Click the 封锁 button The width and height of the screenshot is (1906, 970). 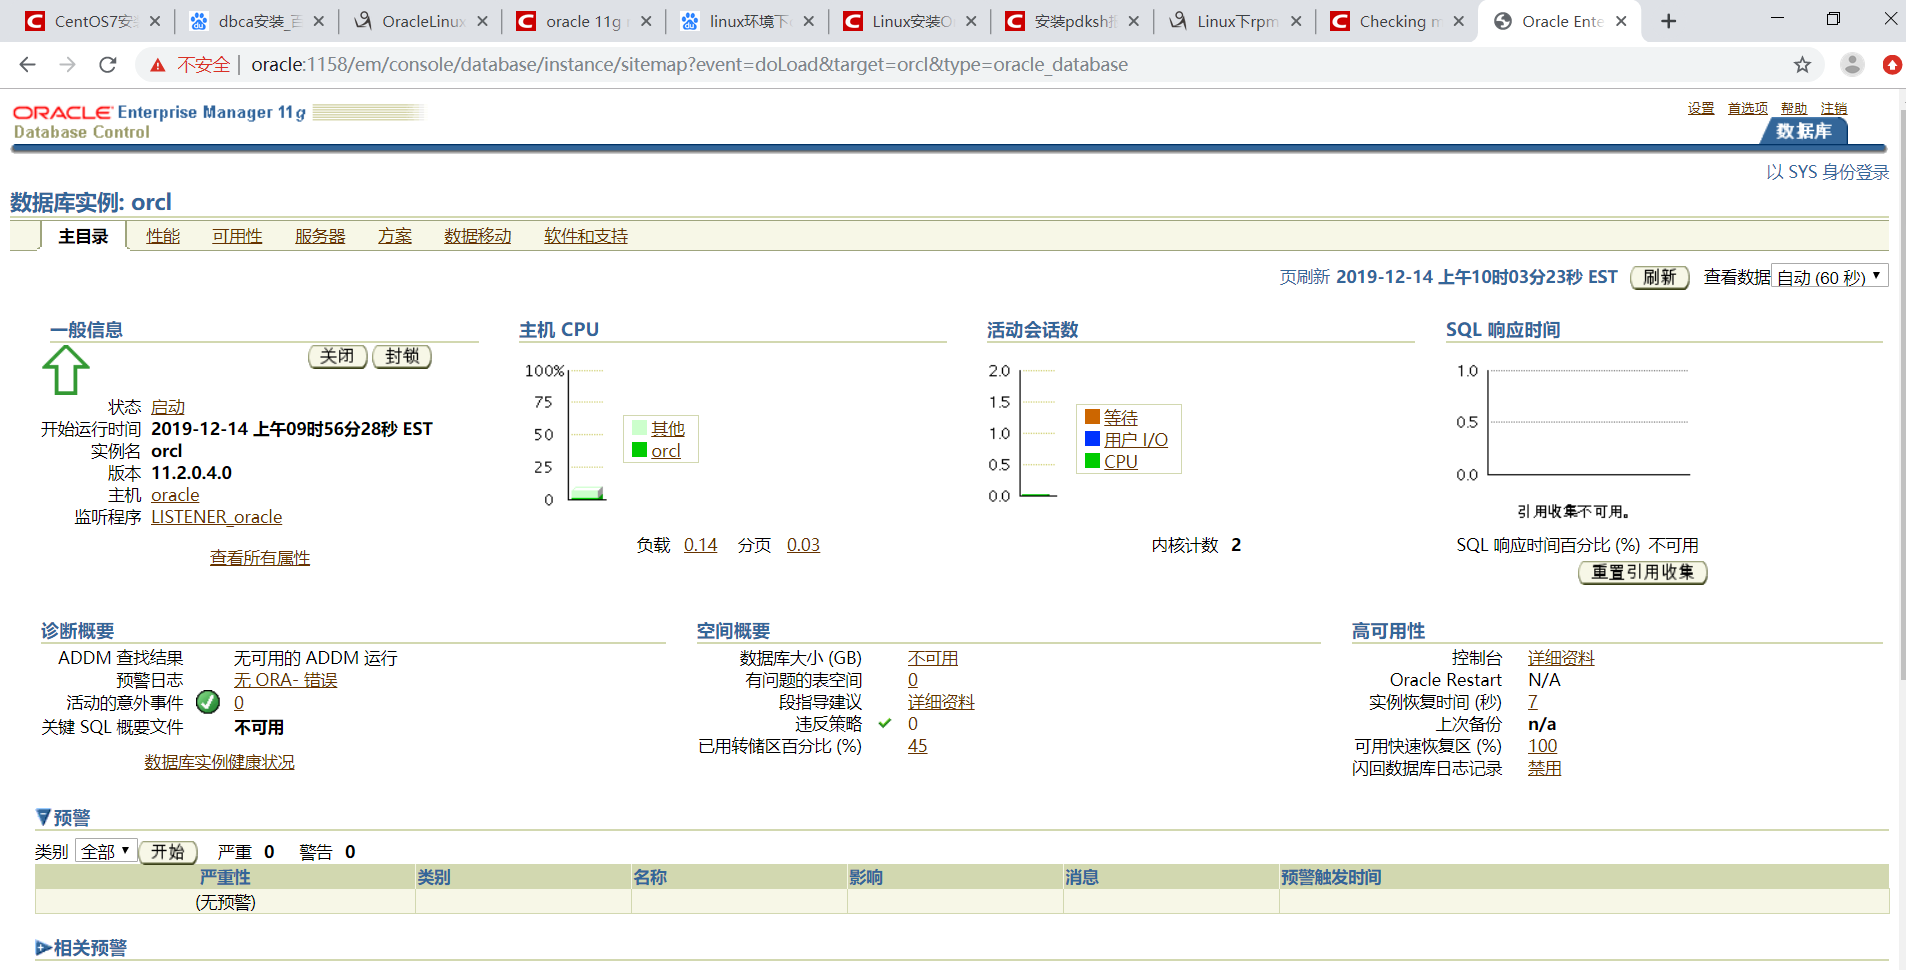[x=402, y=356]
